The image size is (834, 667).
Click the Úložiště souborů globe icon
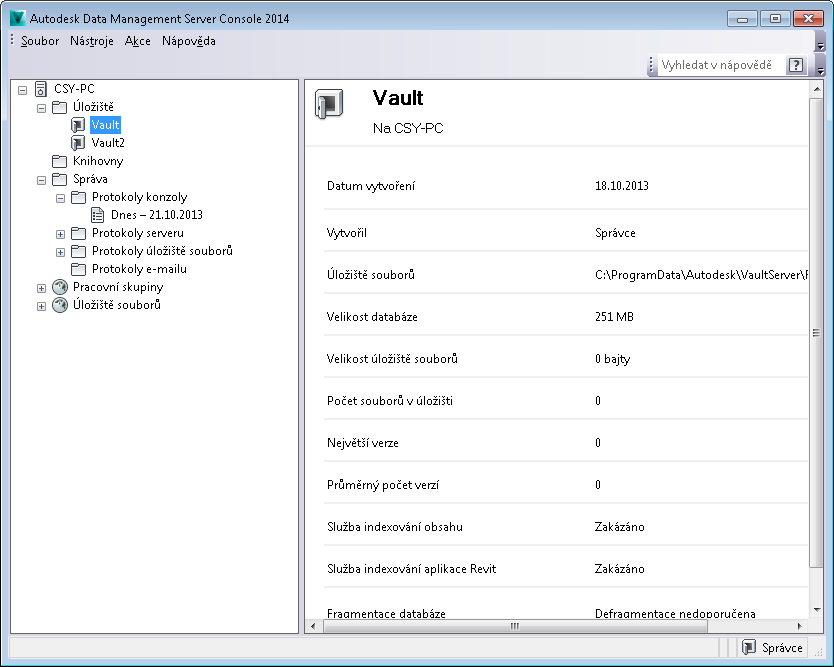pyautogui.click(x=60, y=305)
